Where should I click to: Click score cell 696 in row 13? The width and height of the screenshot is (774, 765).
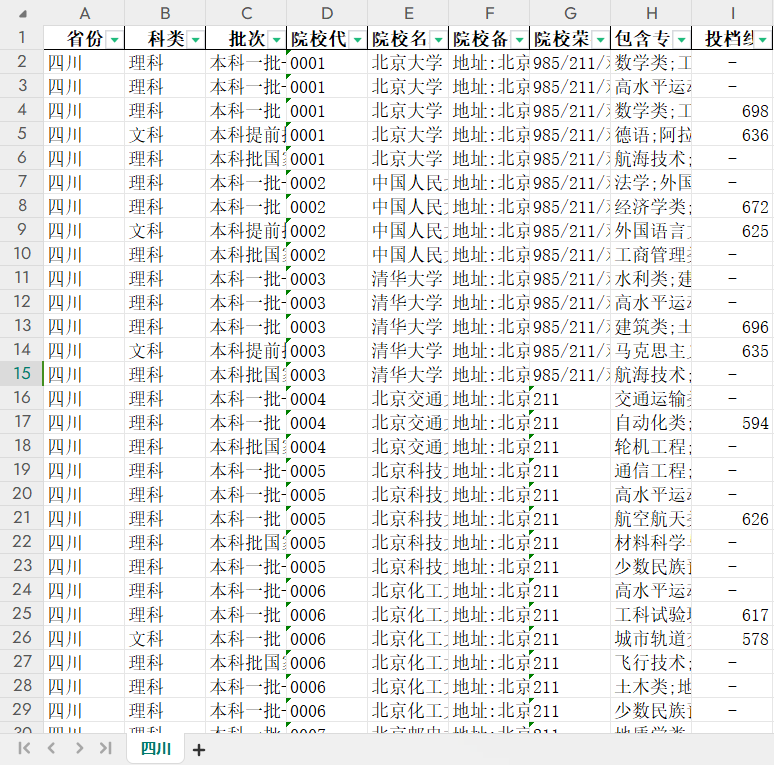click(733, 326)
